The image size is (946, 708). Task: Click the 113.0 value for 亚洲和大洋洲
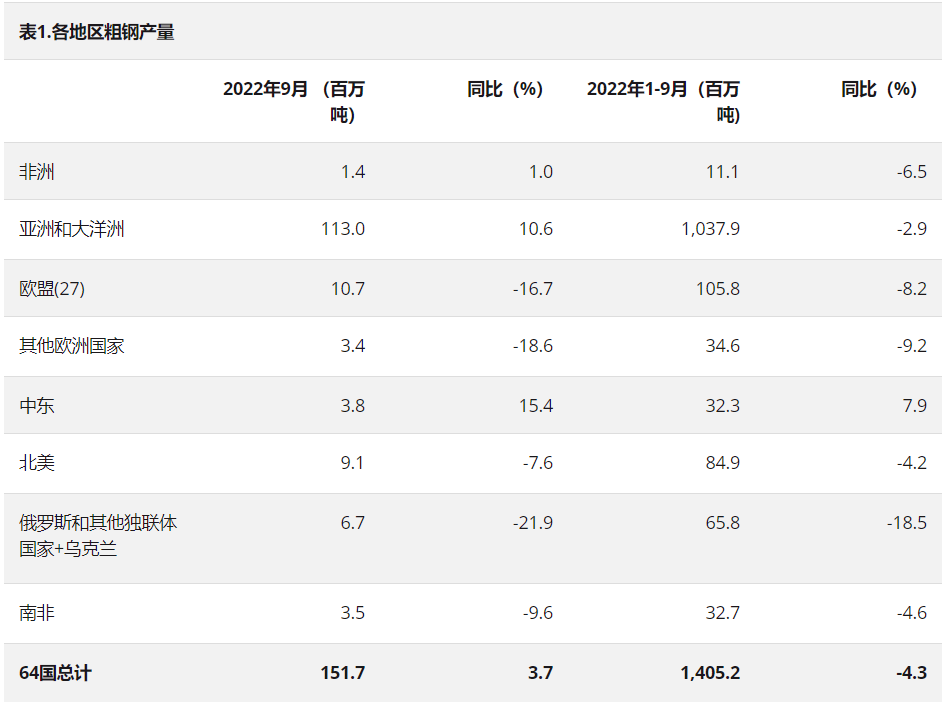(x=343, y=229)
